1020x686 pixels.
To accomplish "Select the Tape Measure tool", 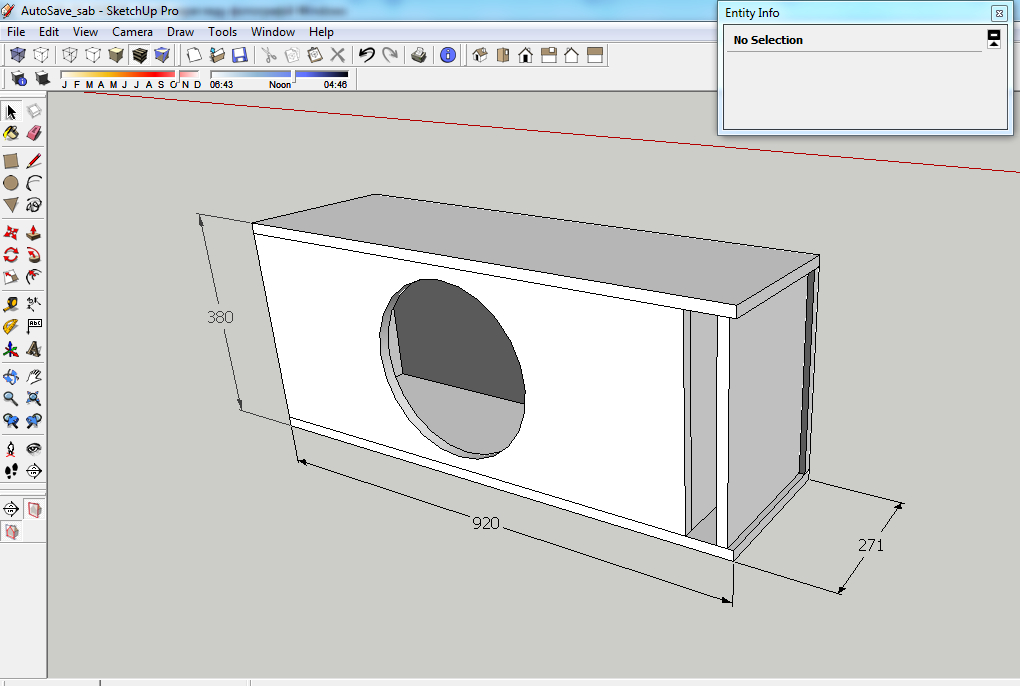I will click(11, 304).
